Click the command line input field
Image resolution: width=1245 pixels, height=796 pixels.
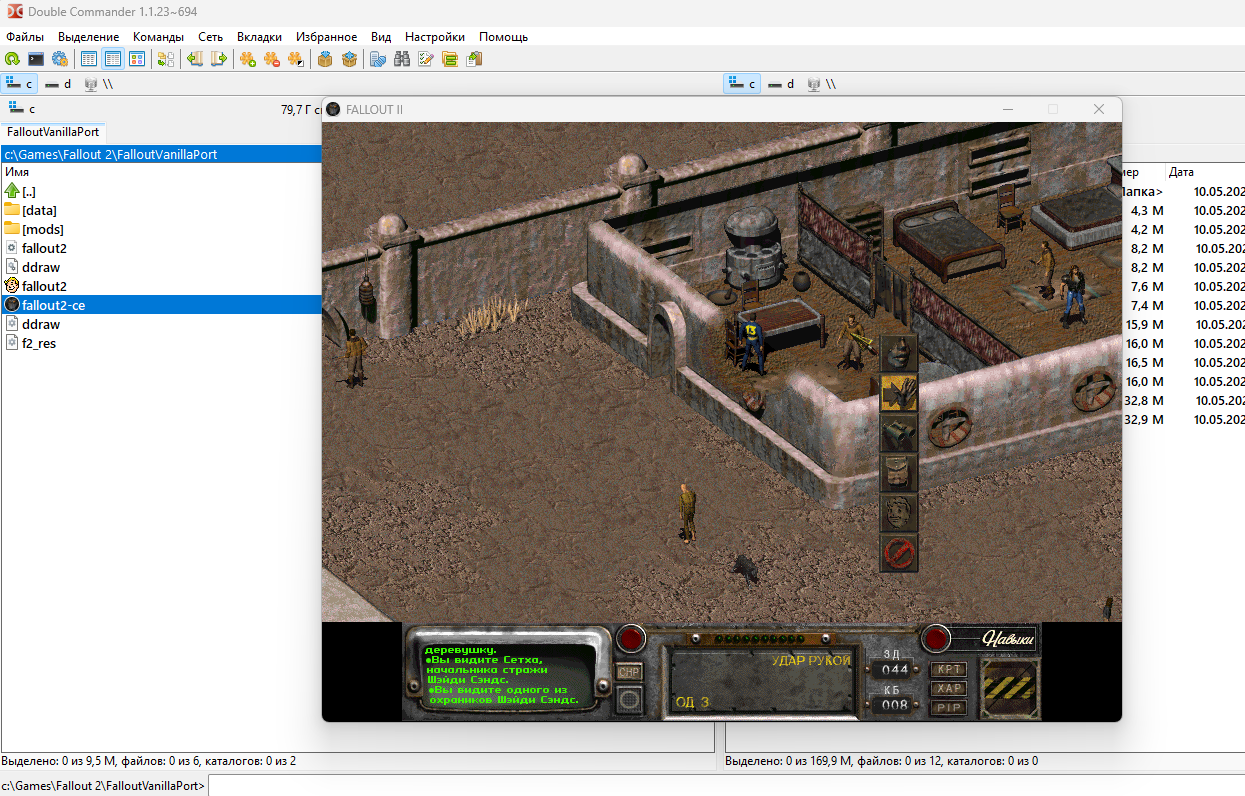pyautogui.click(x=725, y=786)
